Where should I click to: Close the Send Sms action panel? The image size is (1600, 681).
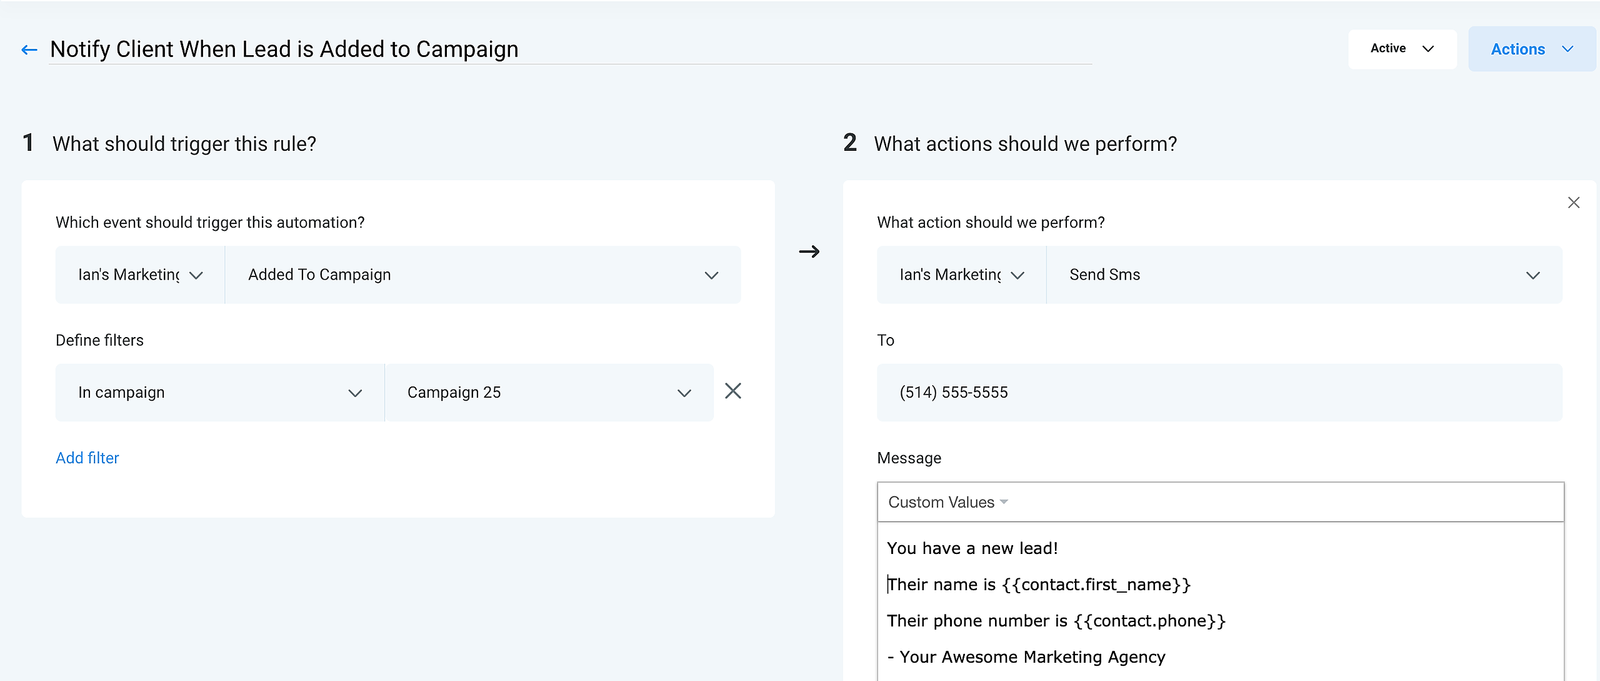pos(1573,203)
